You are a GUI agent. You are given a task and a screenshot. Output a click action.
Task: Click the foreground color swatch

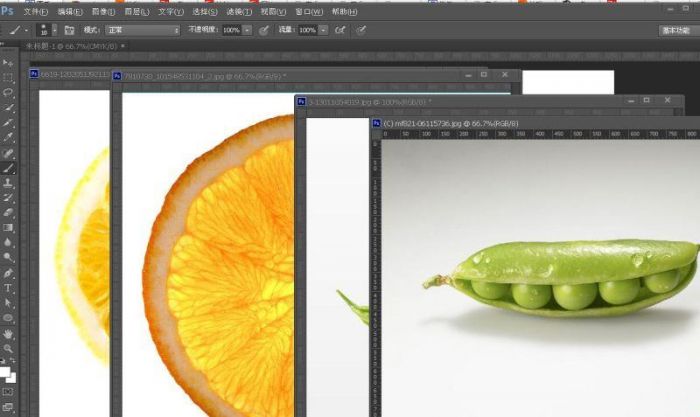pyautogui.click(x=6, y=372)
